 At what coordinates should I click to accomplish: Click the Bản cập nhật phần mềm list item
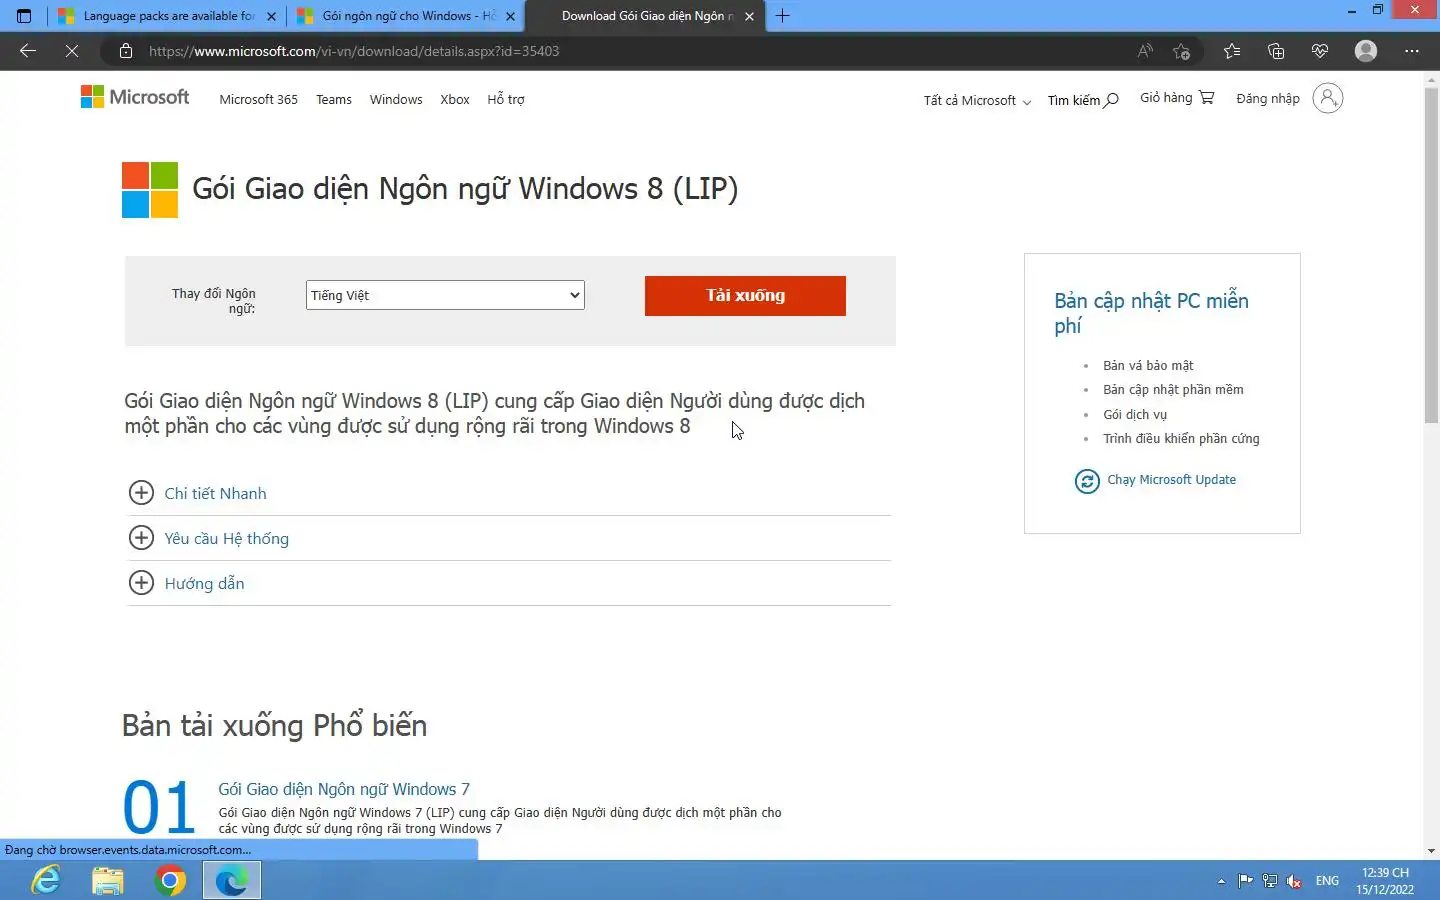pos(1173,390)
